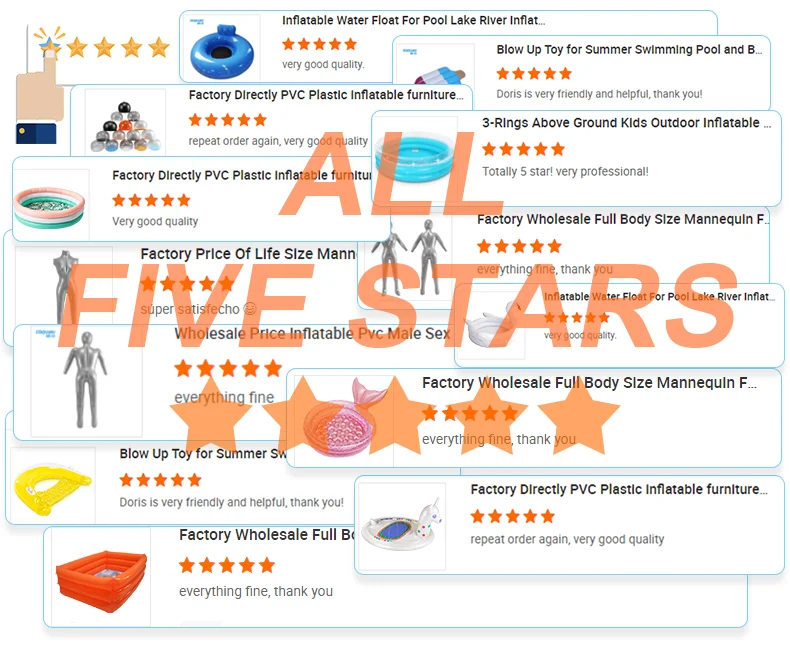Click the 'Totally 5 star! very professional!' review text
790x652 pixels.
click(565, 171)
